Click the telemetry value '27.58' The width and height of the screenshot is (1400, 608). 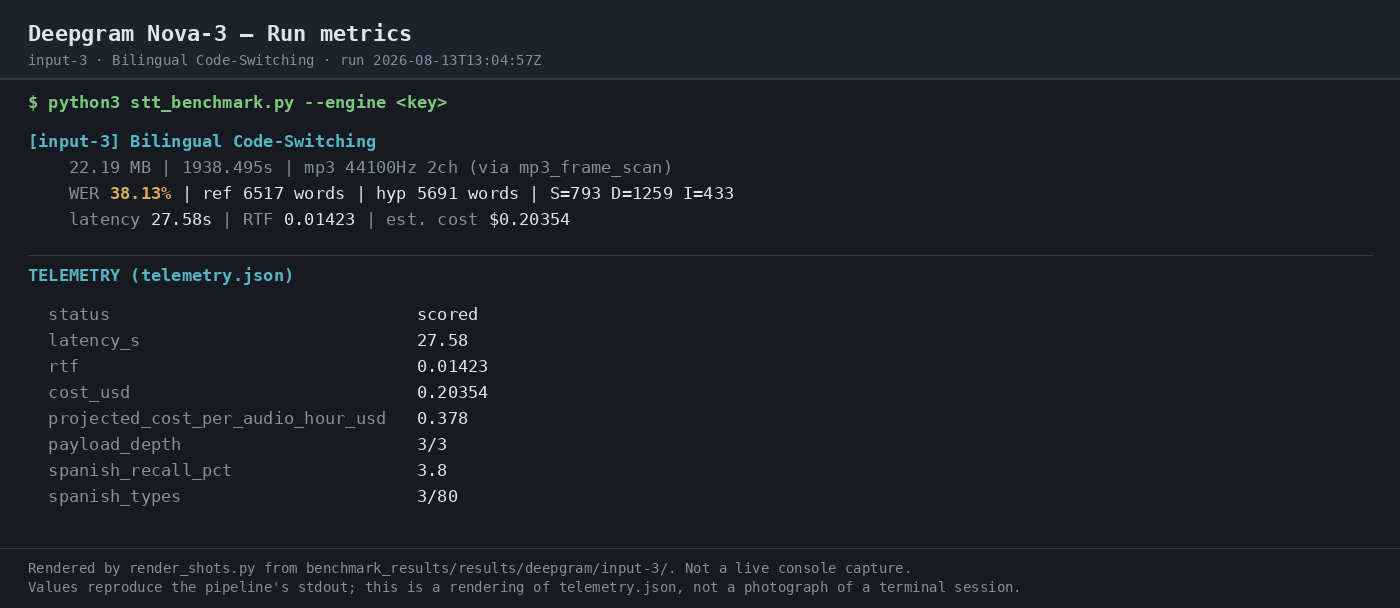click(442, 341)
